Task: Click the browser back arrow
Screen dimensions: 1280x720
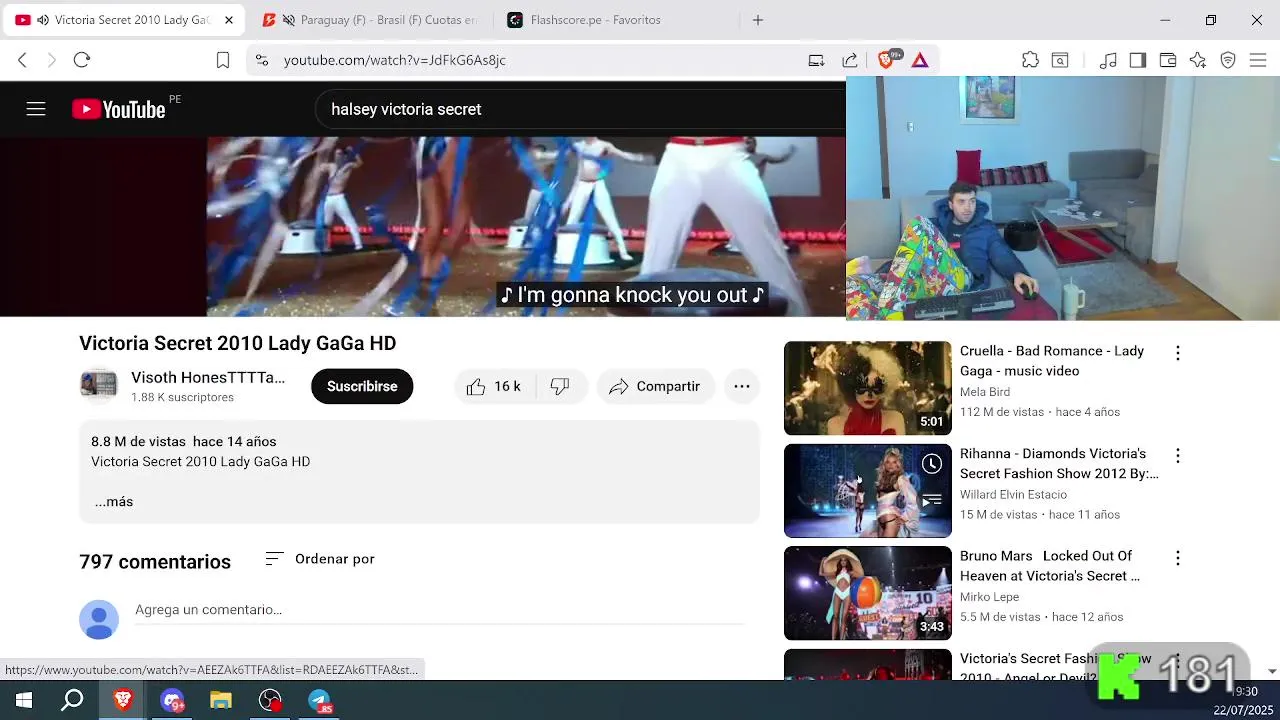Action: (22, 60)
